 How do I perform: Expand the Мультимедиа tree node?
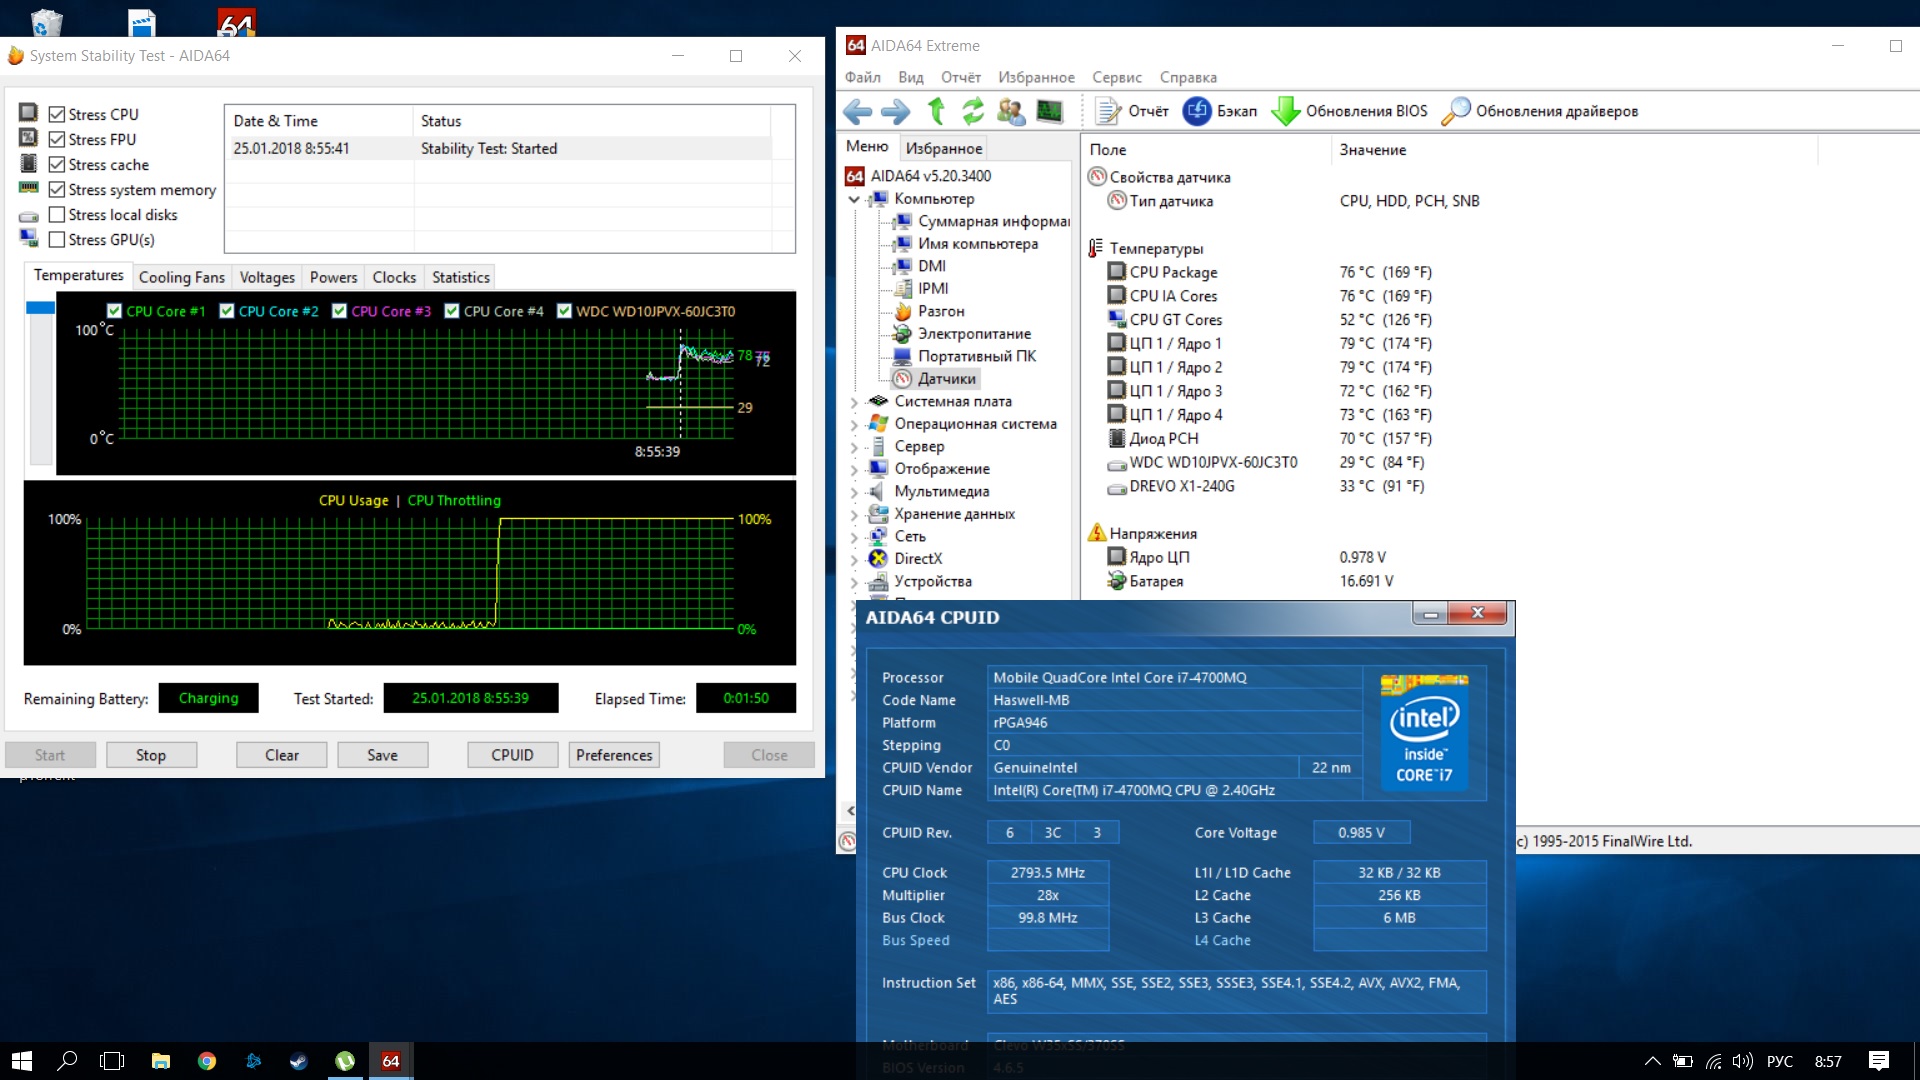[x=854, y=492]
